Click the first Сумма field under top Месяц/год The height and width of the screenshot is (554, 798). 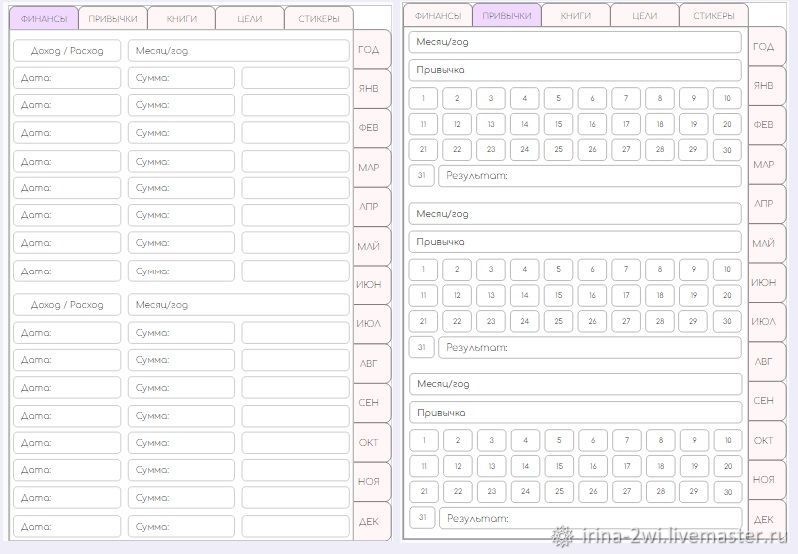(x=181, y=78)
